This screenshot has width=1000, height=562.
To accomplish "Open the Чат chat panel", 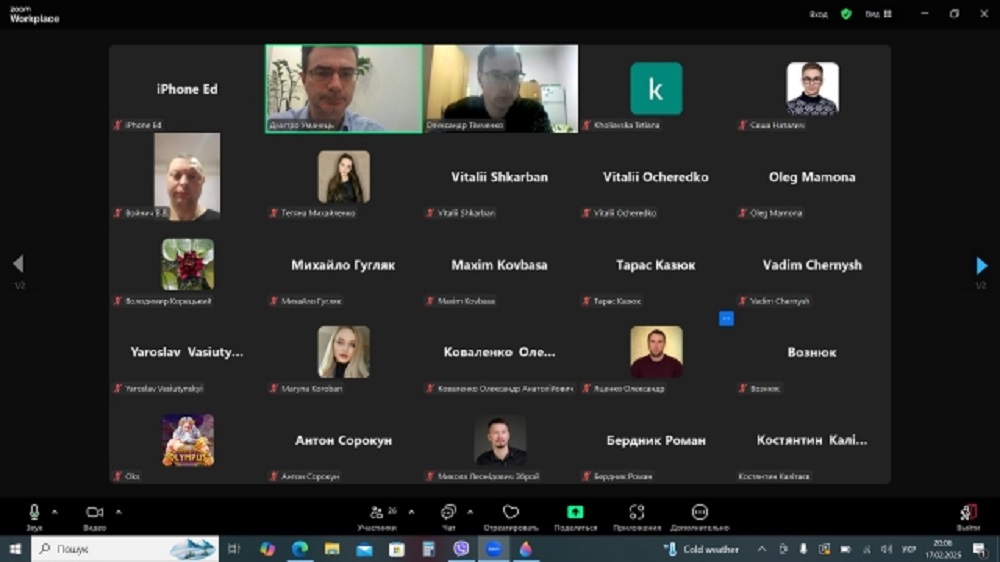I will pos(448,517).
